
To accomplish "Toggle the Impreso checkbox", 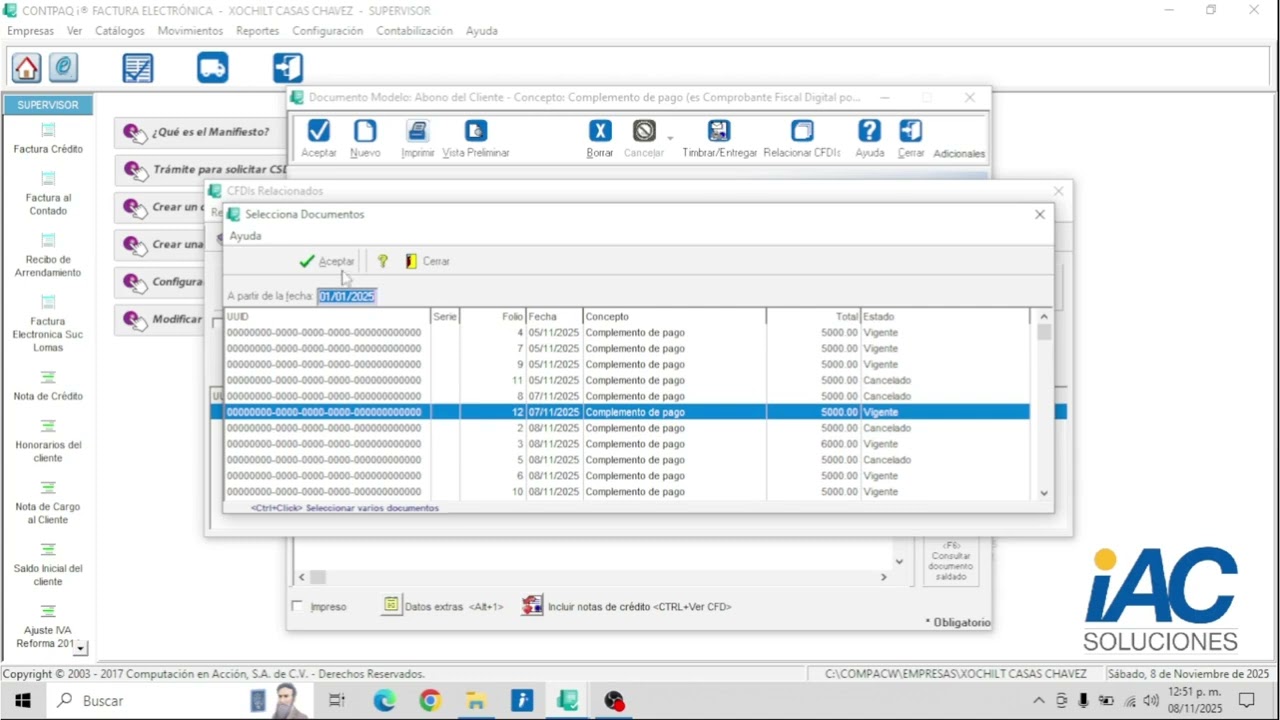I will point(297,606).
